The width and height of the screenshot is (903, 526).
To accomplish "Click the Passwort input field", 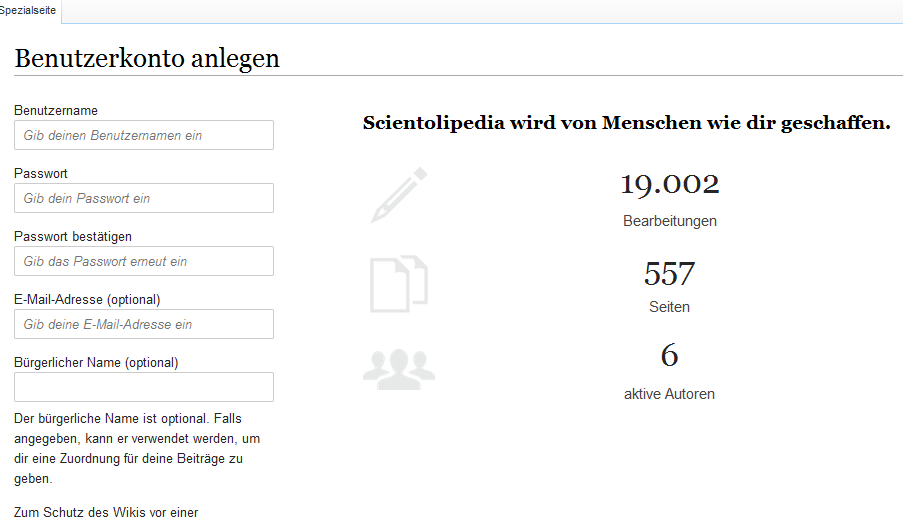I will click(x=144, y=198).
